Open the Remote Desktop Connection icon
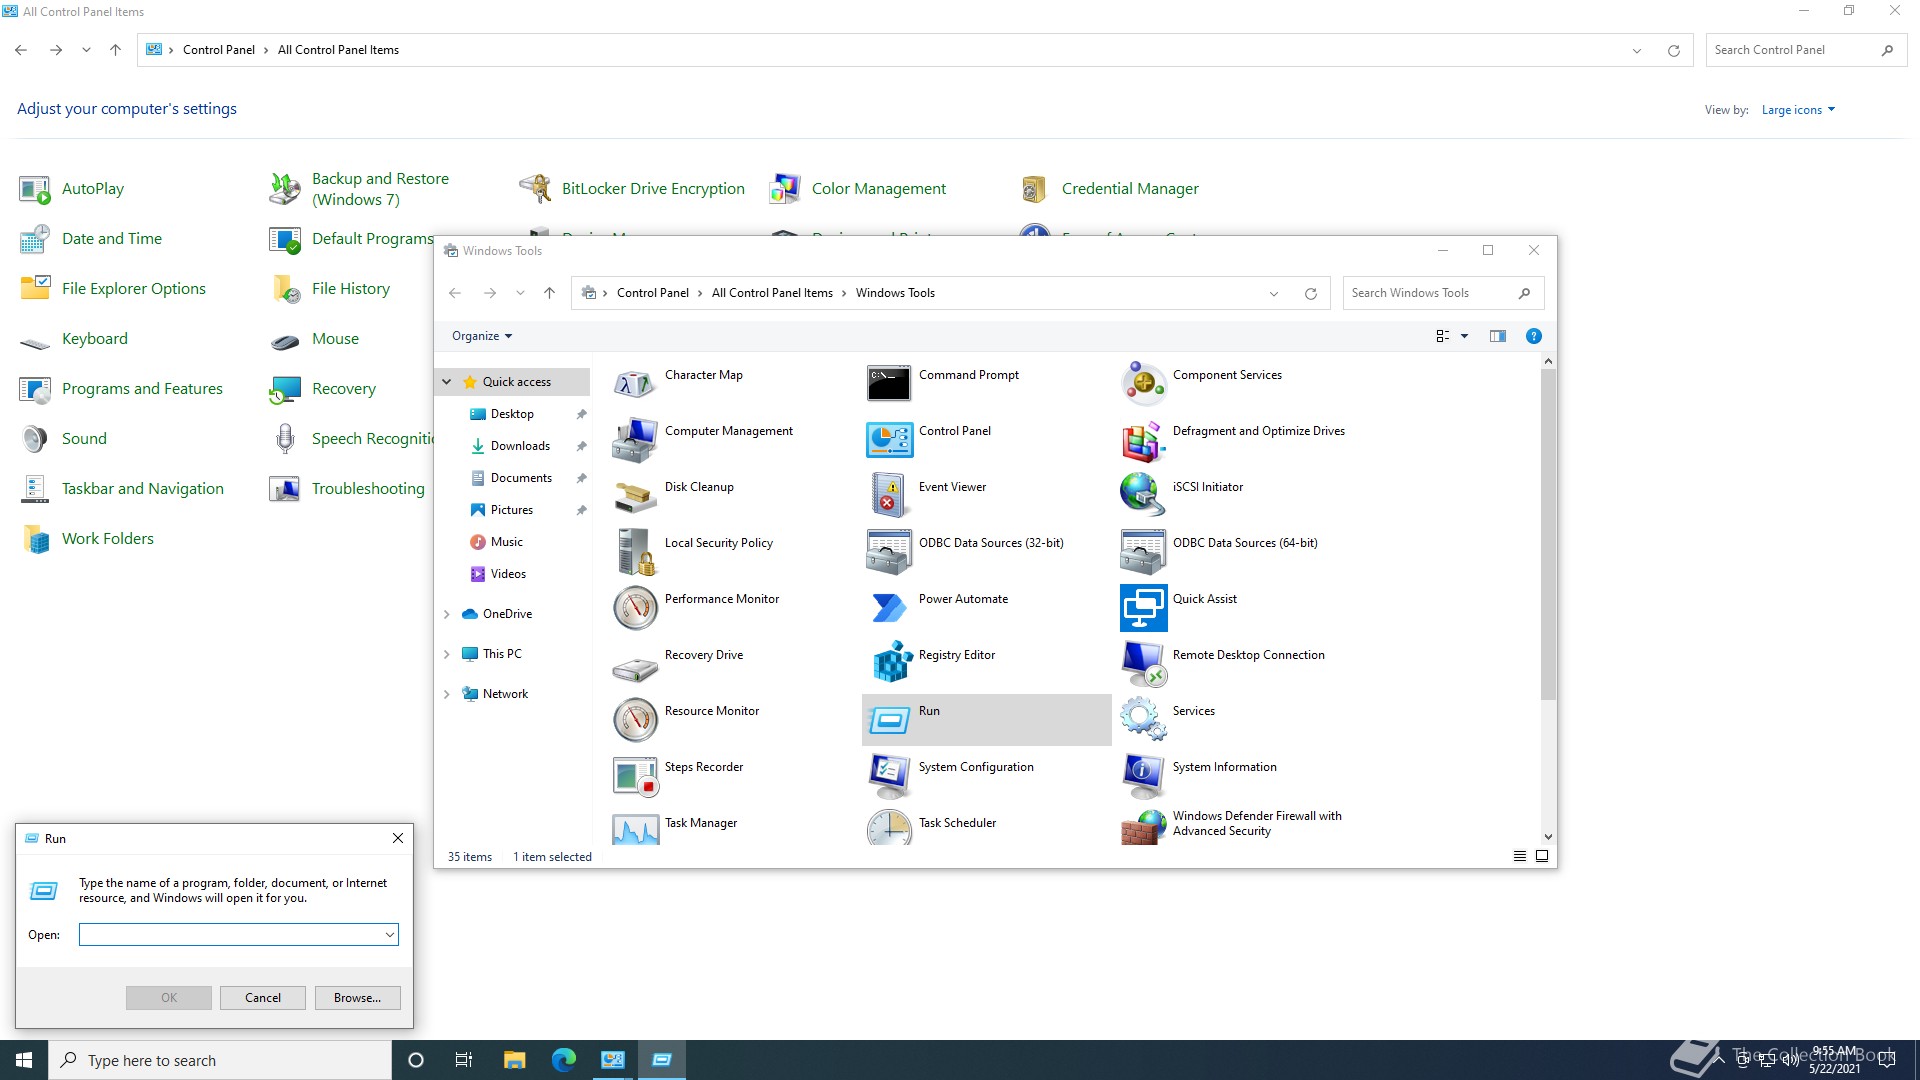1920x1080 pixels. click(1143, 663)
